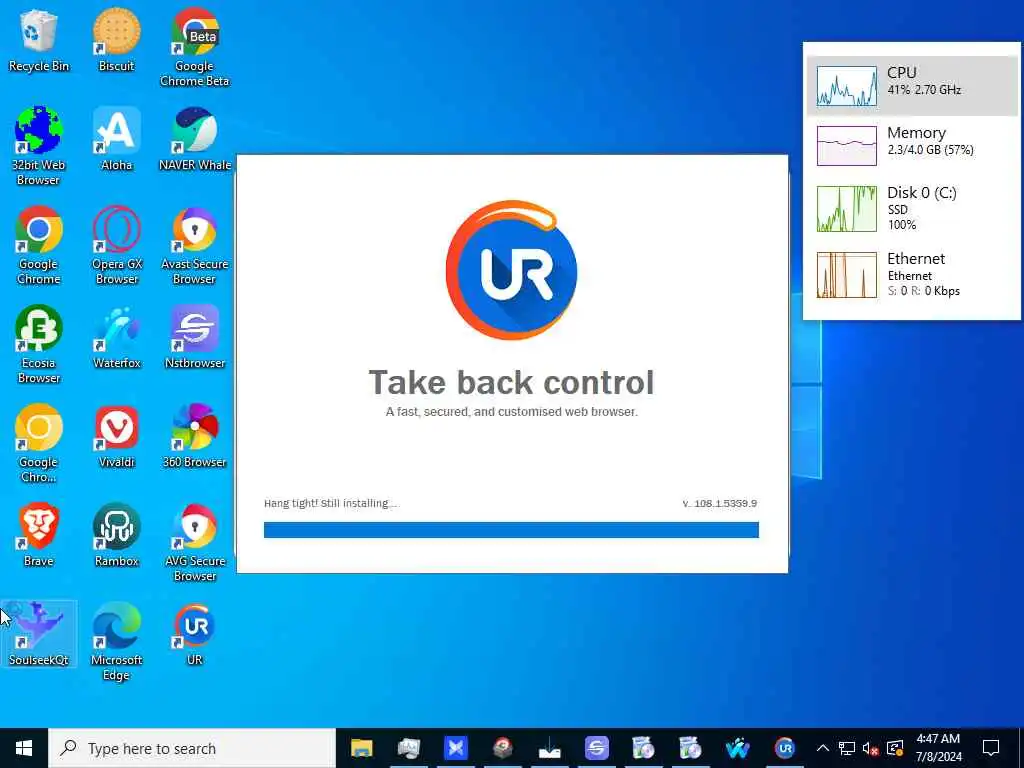Viewport: 1024px width, 768px height.
Task: Select the Disk 0 (C:) entry
Action: coord(912,208)
